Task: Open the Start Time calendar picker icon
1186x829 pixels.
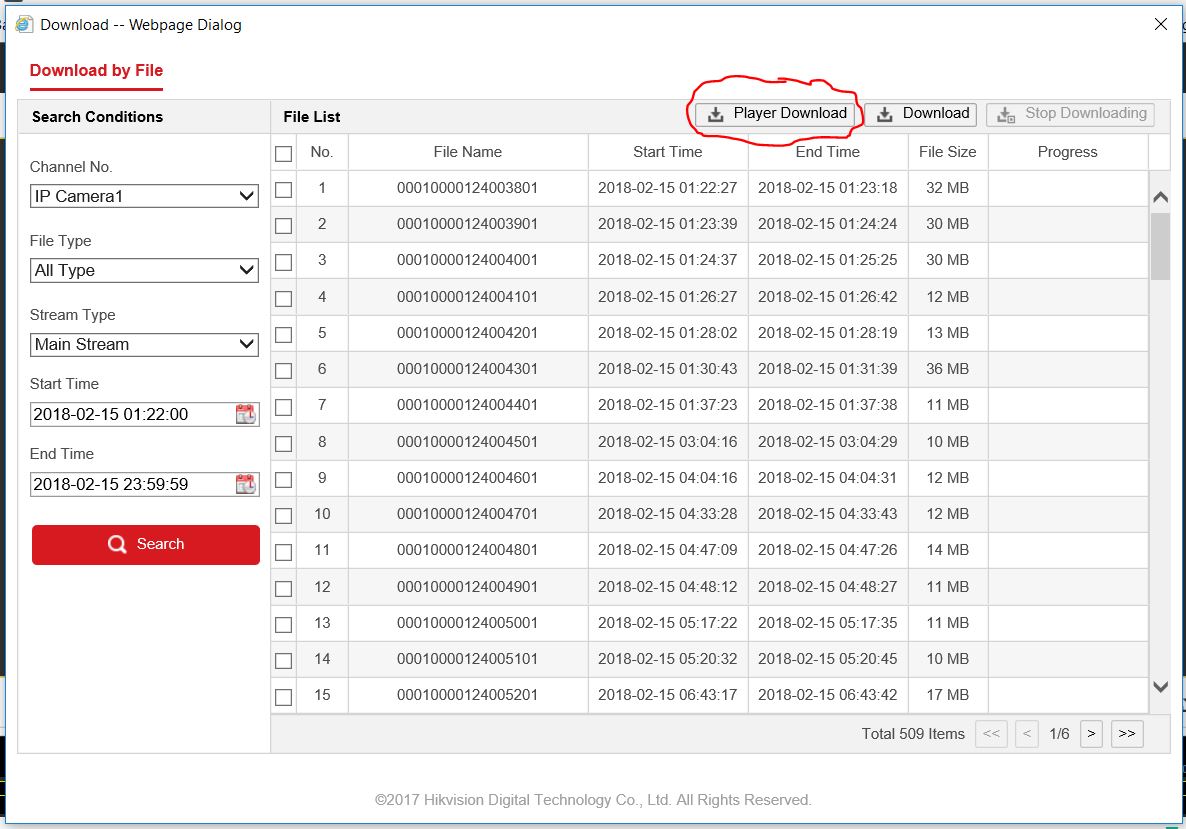Action: (245, 414)
